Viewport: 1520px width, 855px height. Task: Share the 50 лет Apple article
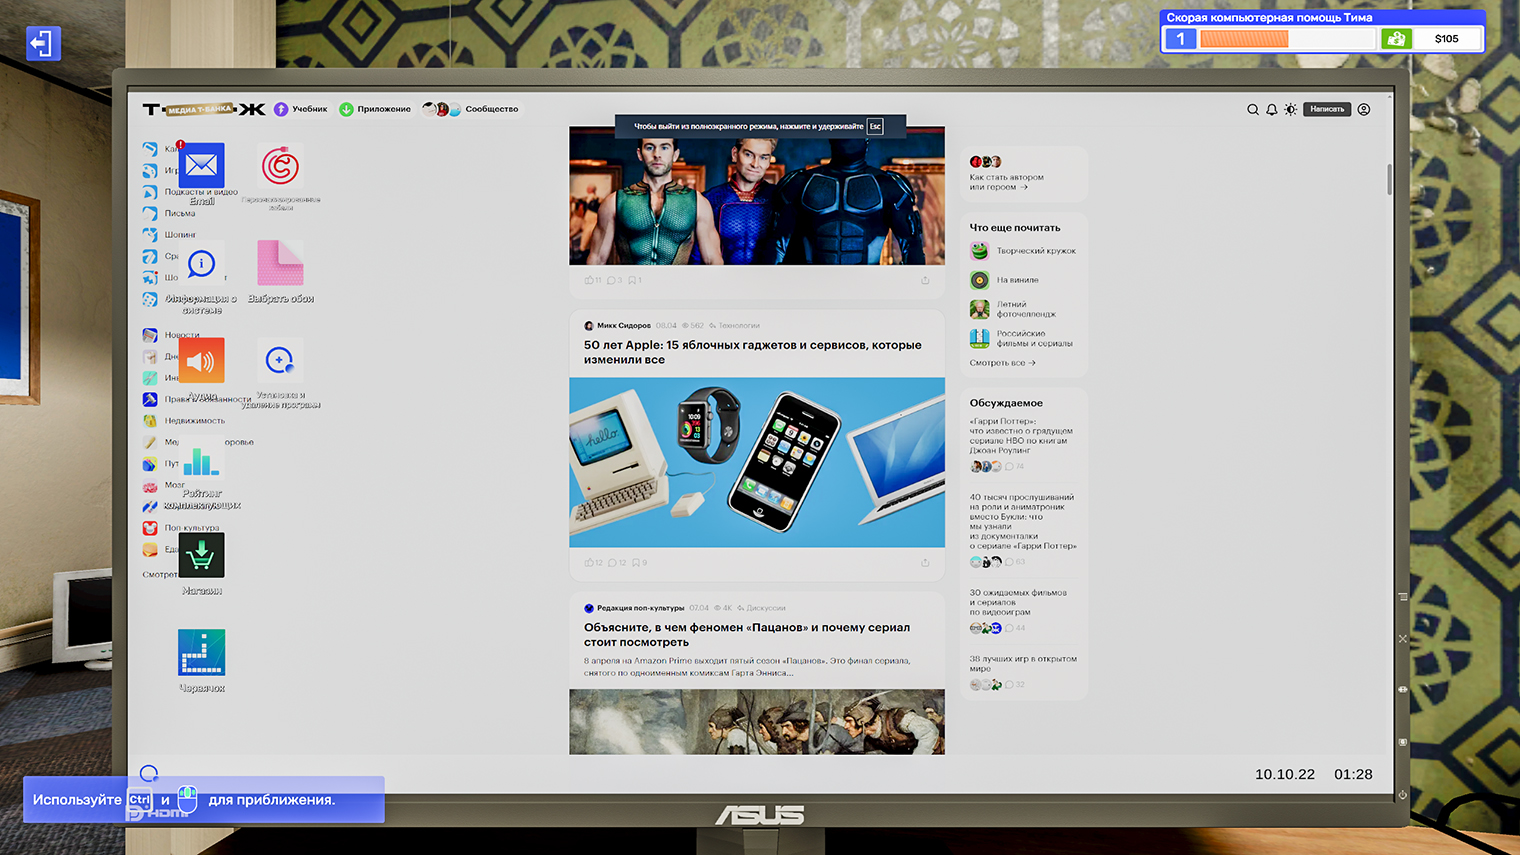925,562
